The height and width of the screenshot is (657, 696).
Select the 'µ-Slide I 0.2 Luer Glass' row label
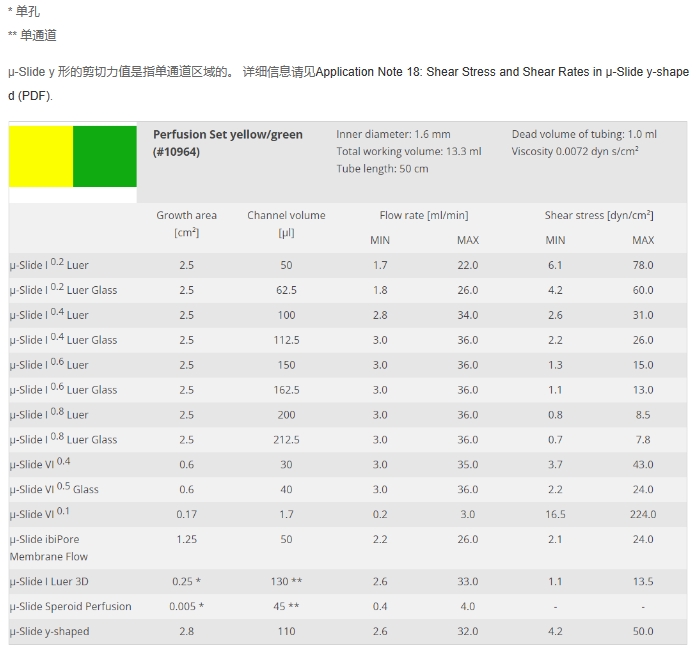63,289
